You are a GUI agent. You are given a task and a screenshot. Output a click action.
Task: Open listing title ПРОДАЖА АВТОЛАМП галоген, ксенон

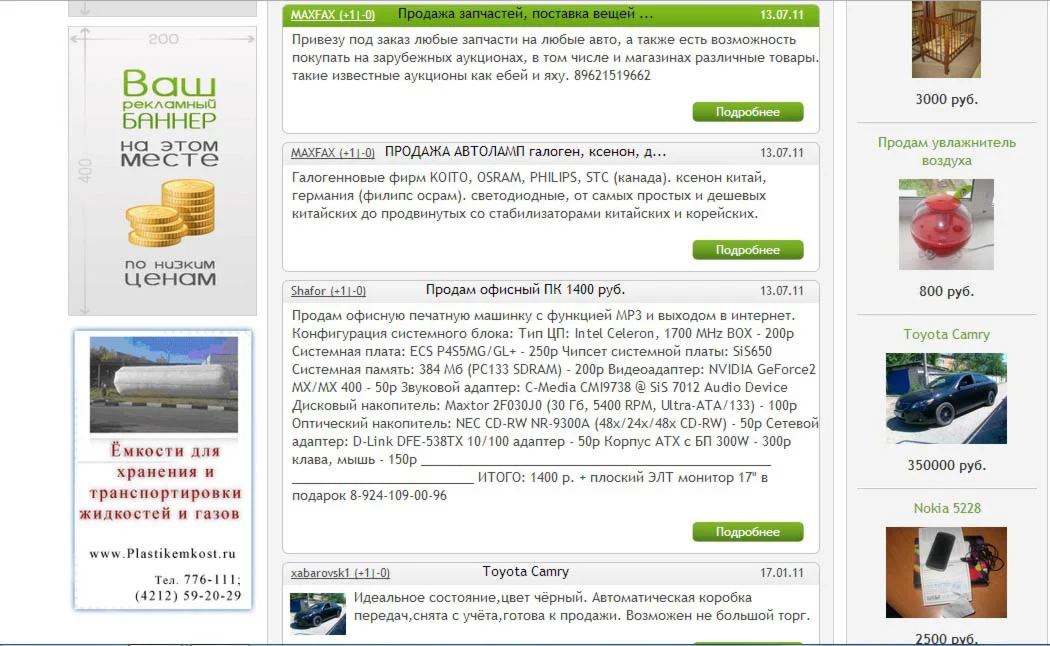coord(525,152)
